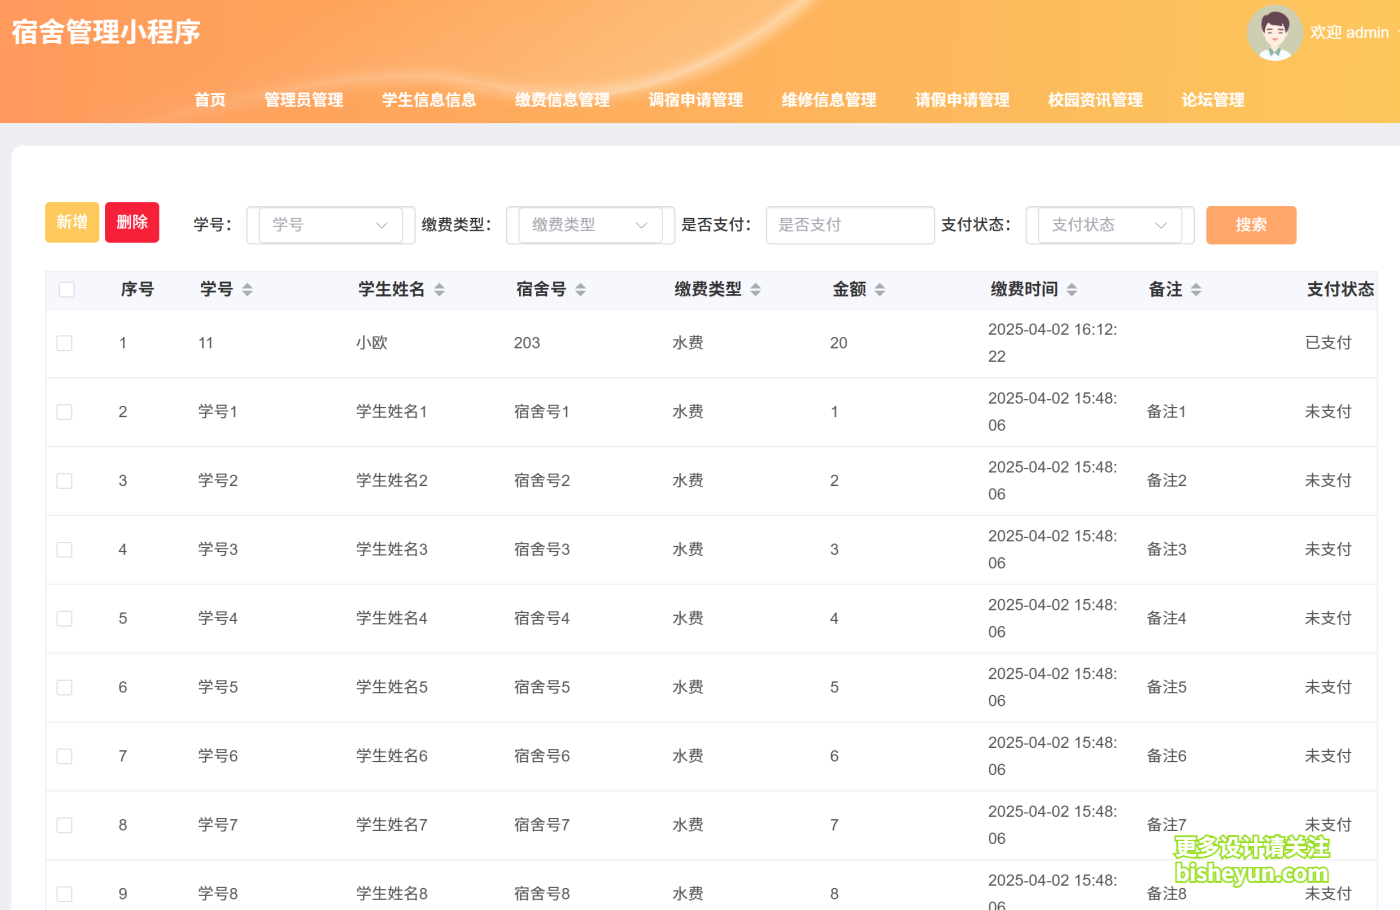This screenshot has width=1400, height=910.
Task: Click the 203 dormitory number cell
Action: click(x=527, y=343)
